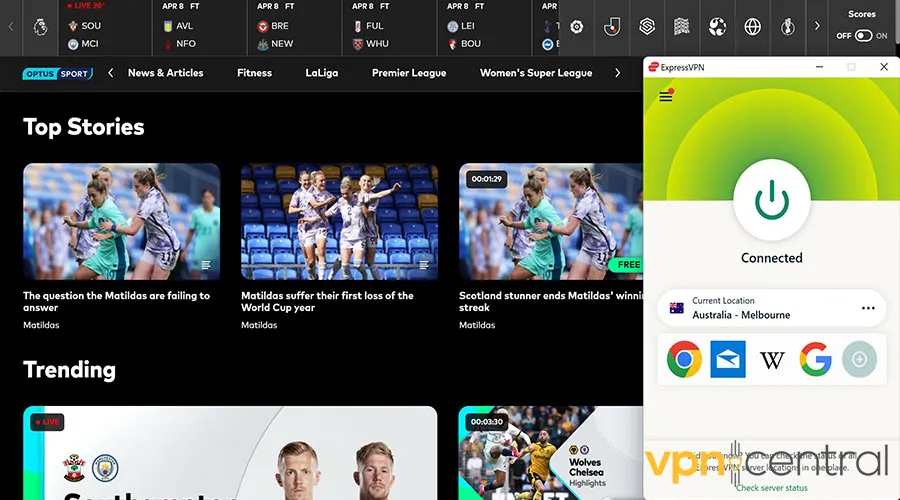Open the Matildas failing to answer thumbnail
Viewport: 900px width, 500px height.
click(x=122, y=222)
